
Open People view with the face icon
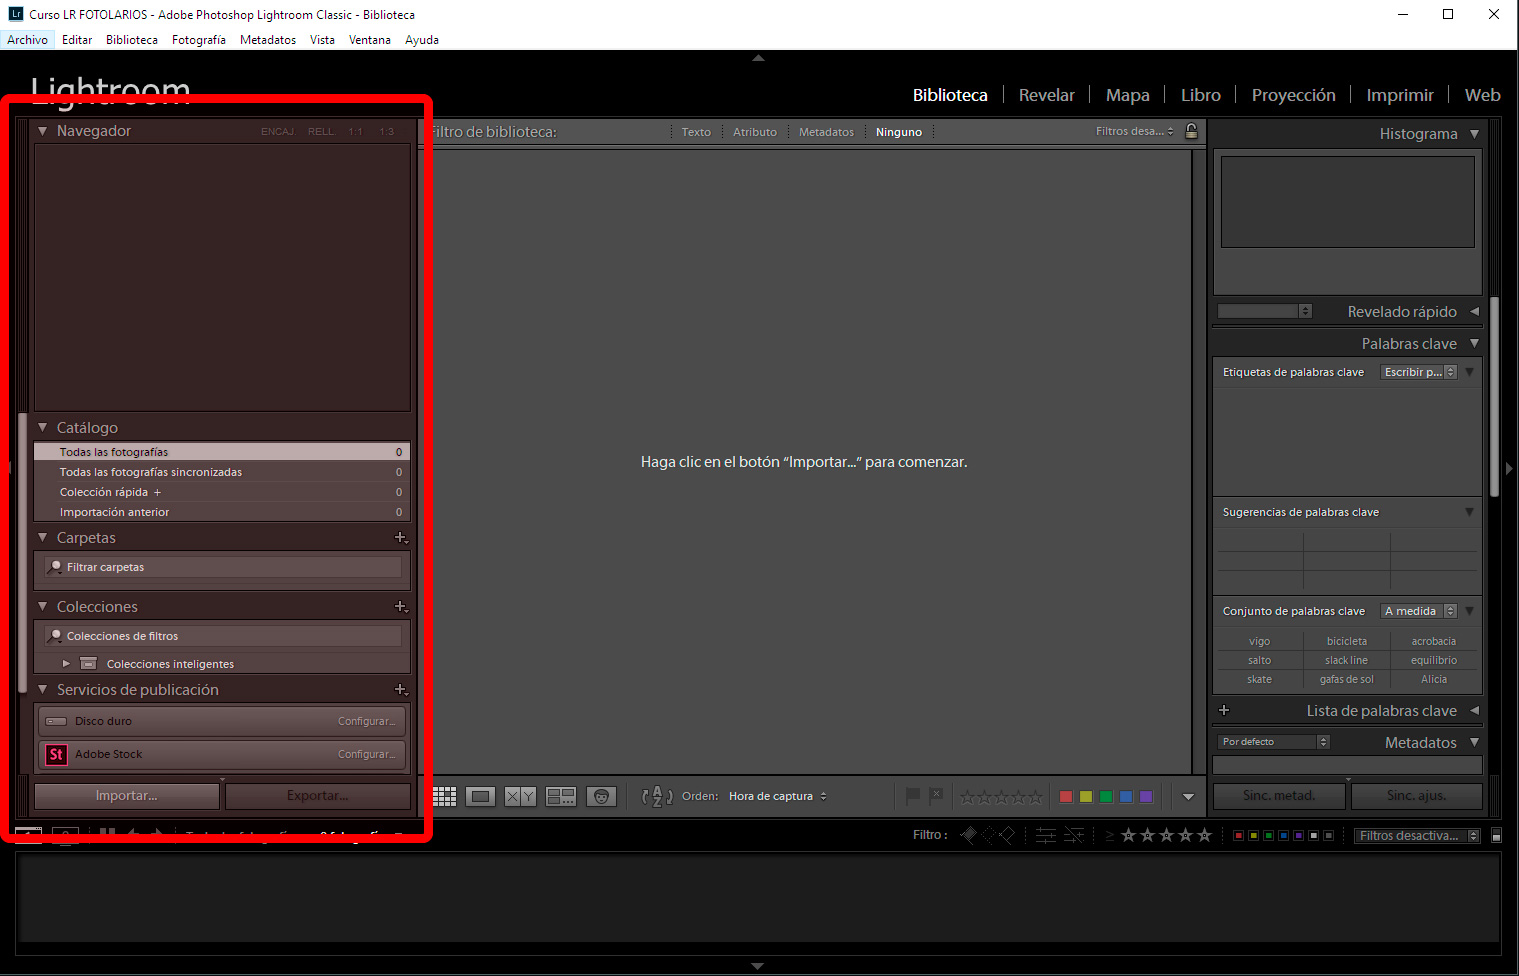point(602,796)
